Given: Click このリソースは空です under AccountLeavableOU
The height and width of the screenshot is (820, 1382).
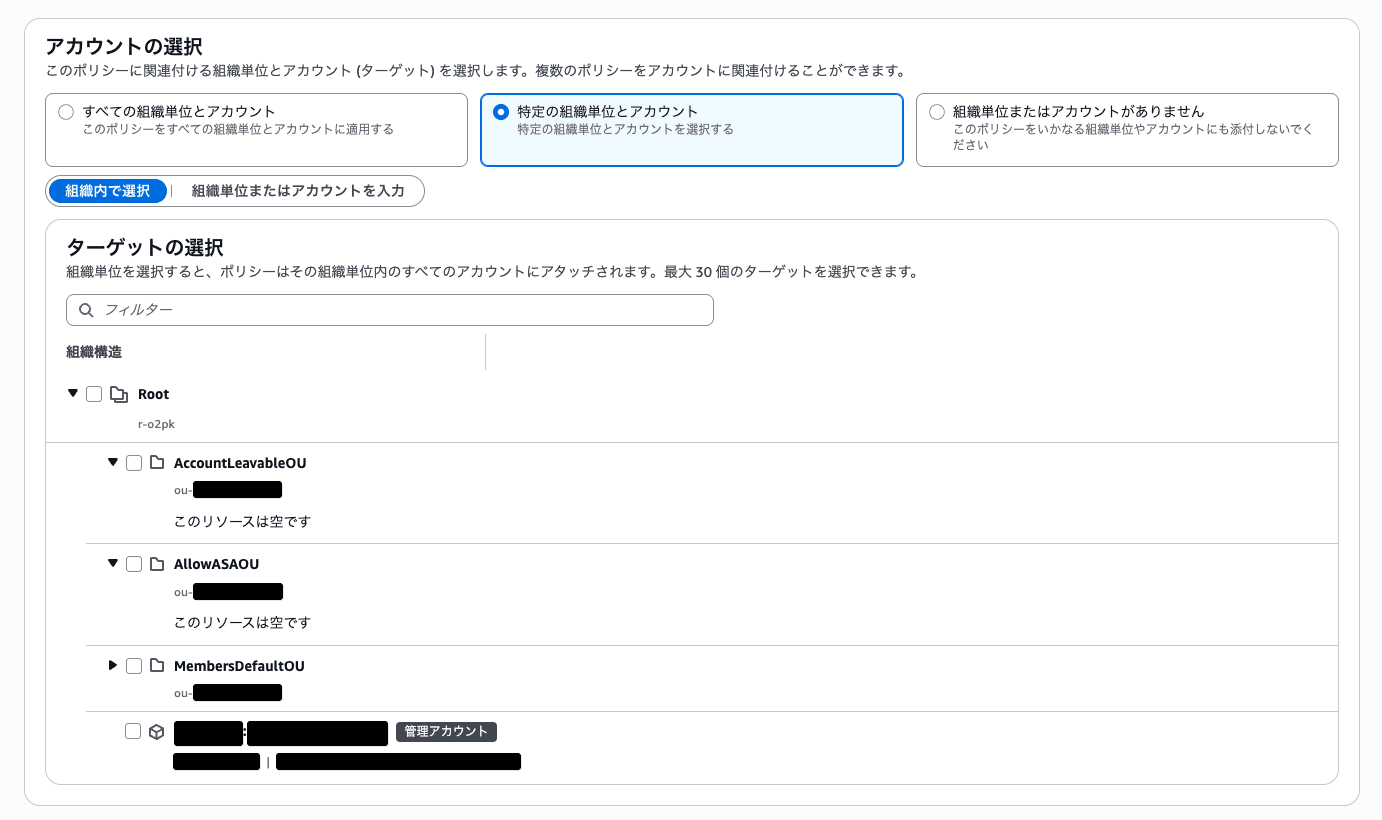Looking at the screenshot, I should click(x=243, y=522).
